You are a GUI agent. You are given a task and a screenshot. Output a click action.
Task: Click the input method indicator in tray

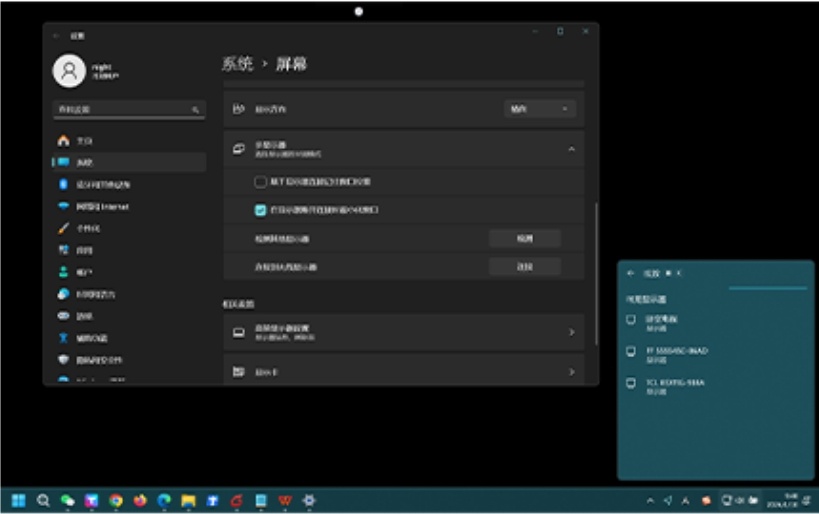685,501
